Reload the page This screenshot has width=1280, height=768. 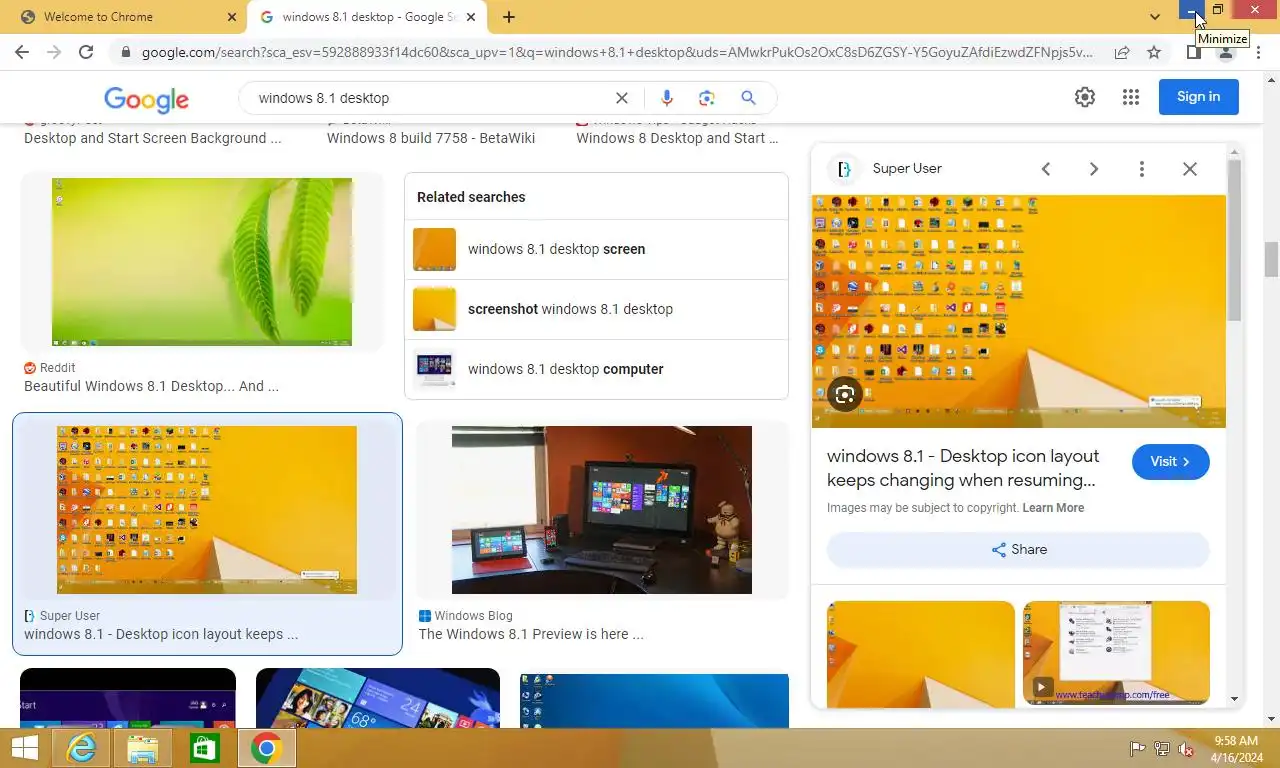pyautogui.click(x=86, y=52)
